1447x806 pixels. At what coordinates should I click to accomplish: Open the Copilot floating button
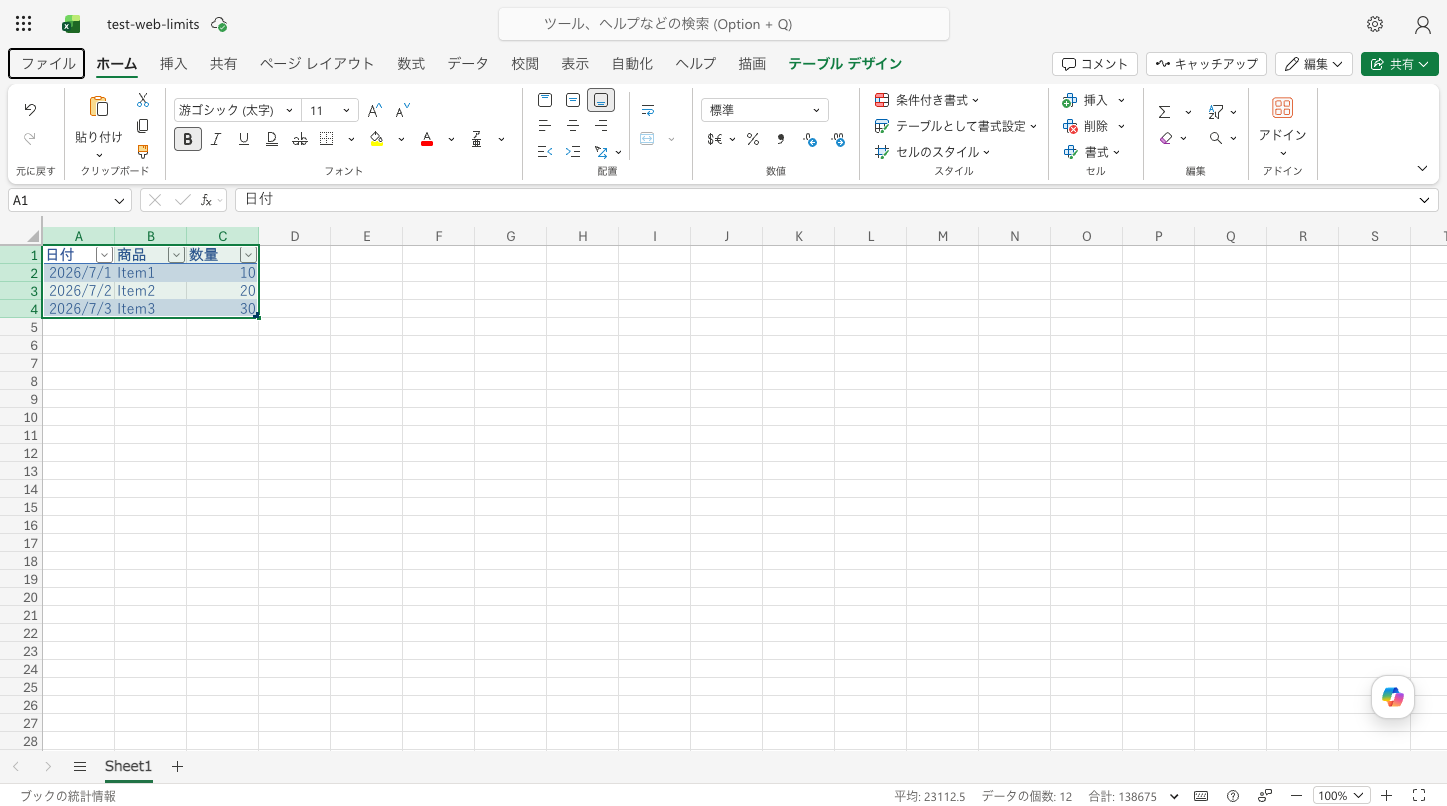[x=1392, y=697]
